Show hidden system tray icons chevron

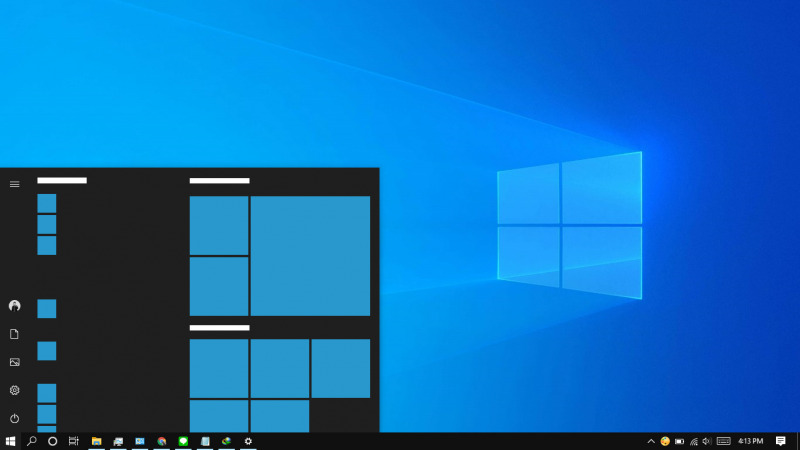coord(651,441)
